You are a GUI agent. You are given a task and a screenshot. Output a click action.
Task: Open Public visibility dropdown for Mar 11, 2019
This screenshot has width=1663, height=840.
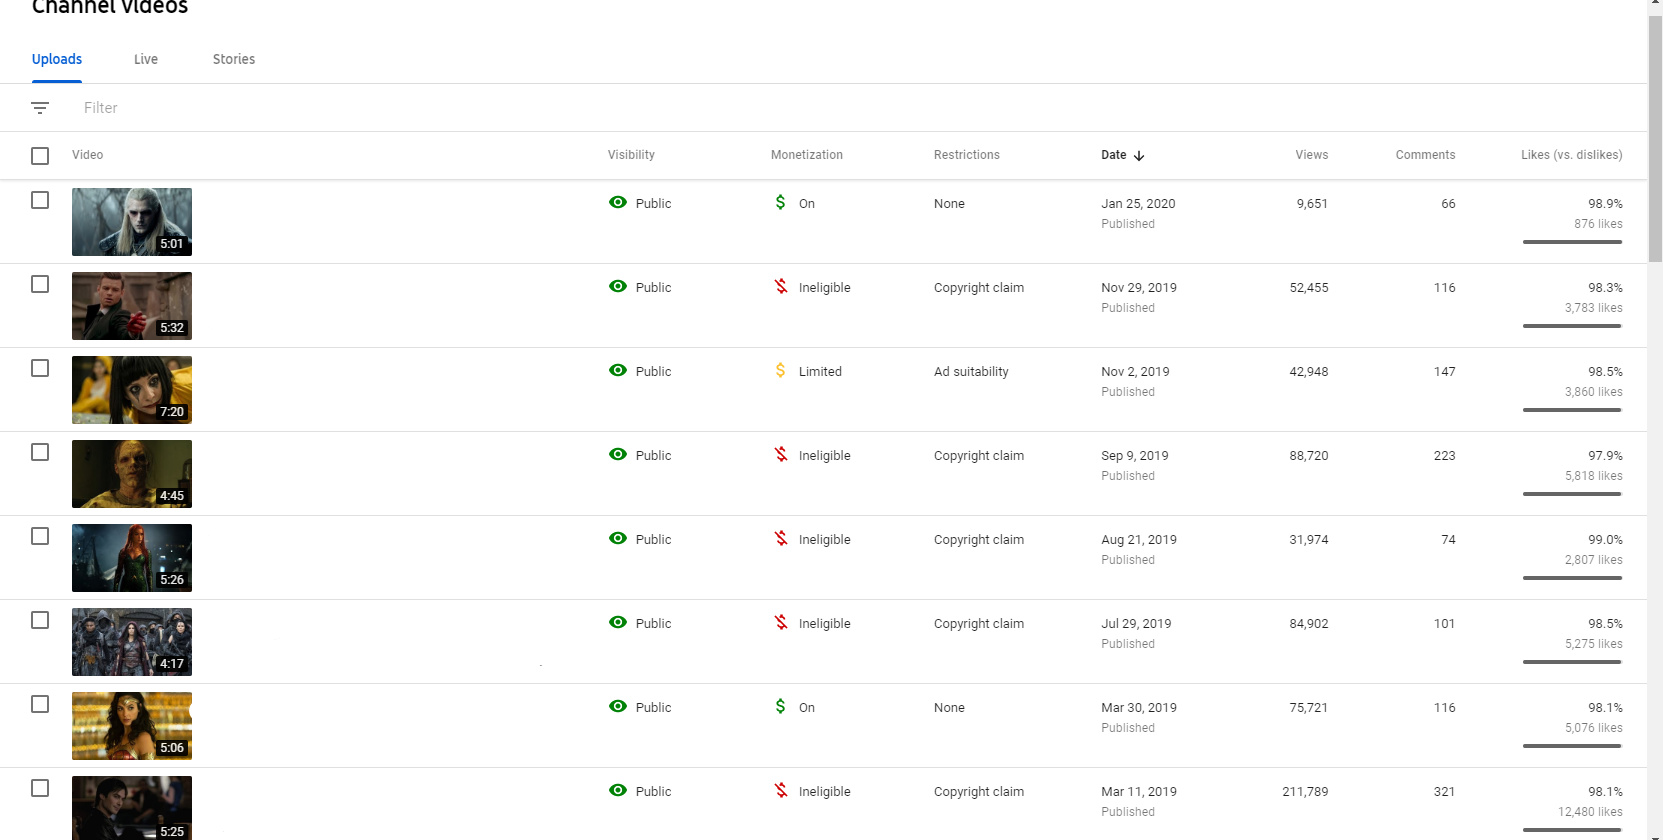[654, 791]
